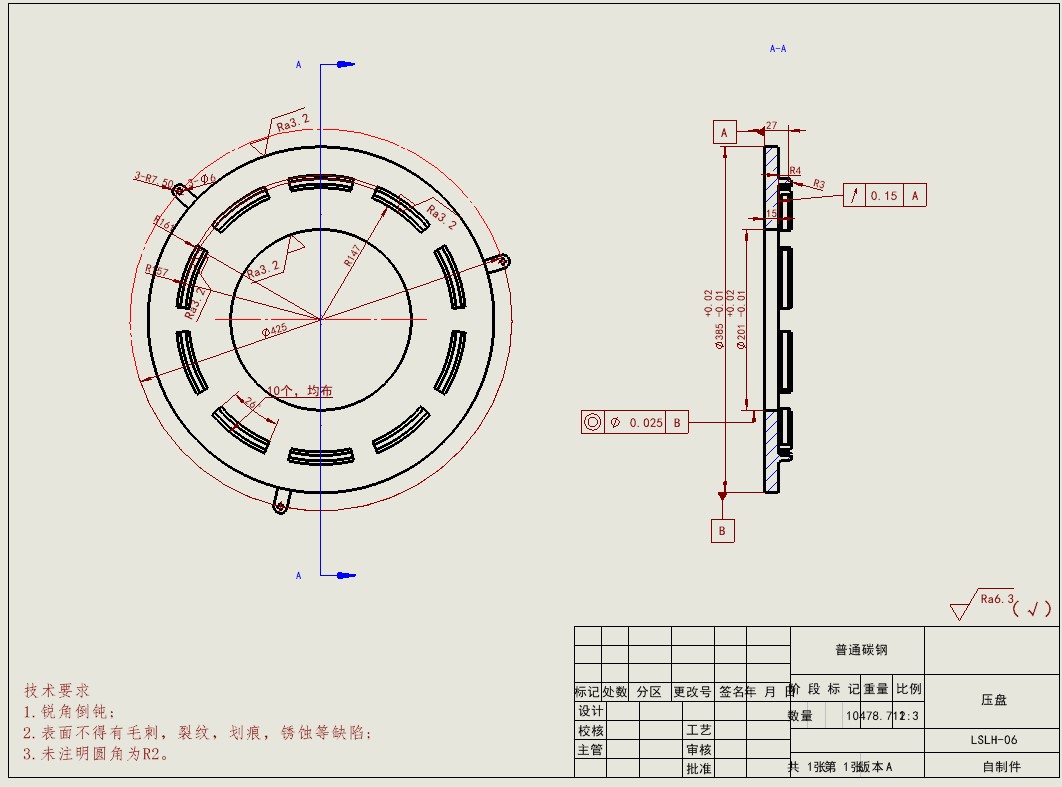Click the 自制件 cell in title block
This screenshot has height=787, width=1062.
click(x=1001, y=767)
